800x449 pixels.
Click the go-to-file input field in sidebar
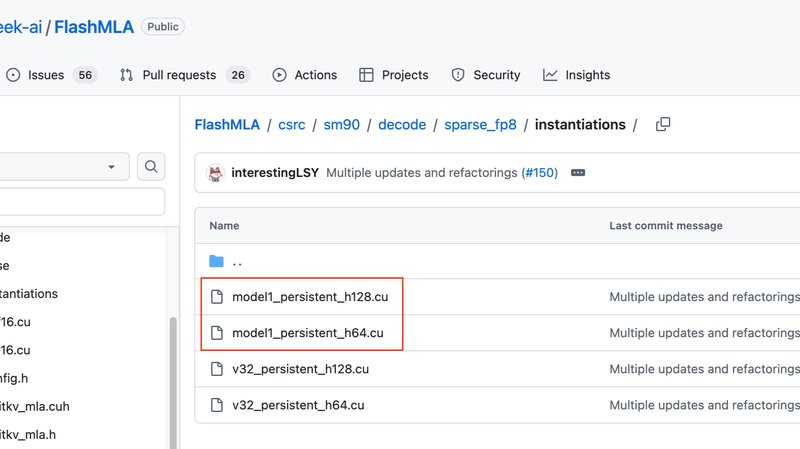tap(82, 202)
